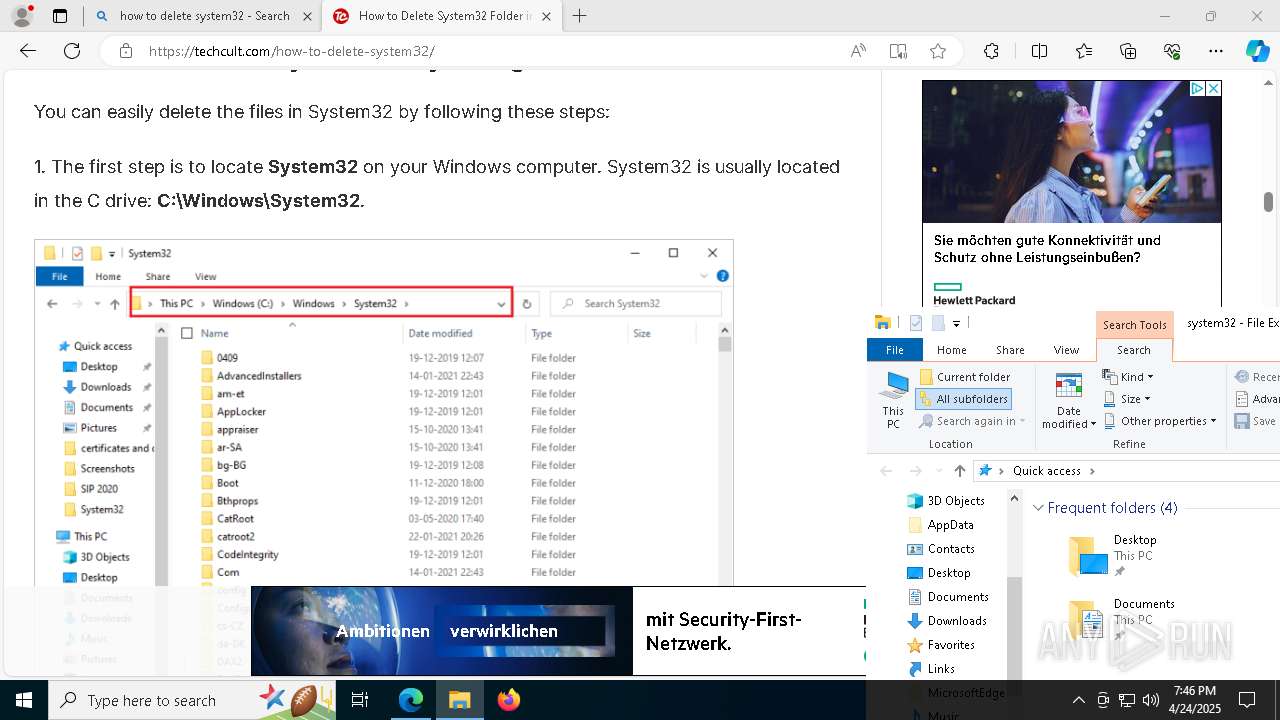Switch to Home ribbon tab
This screenshot has height=720, width=1280.
tap(951, 350)
